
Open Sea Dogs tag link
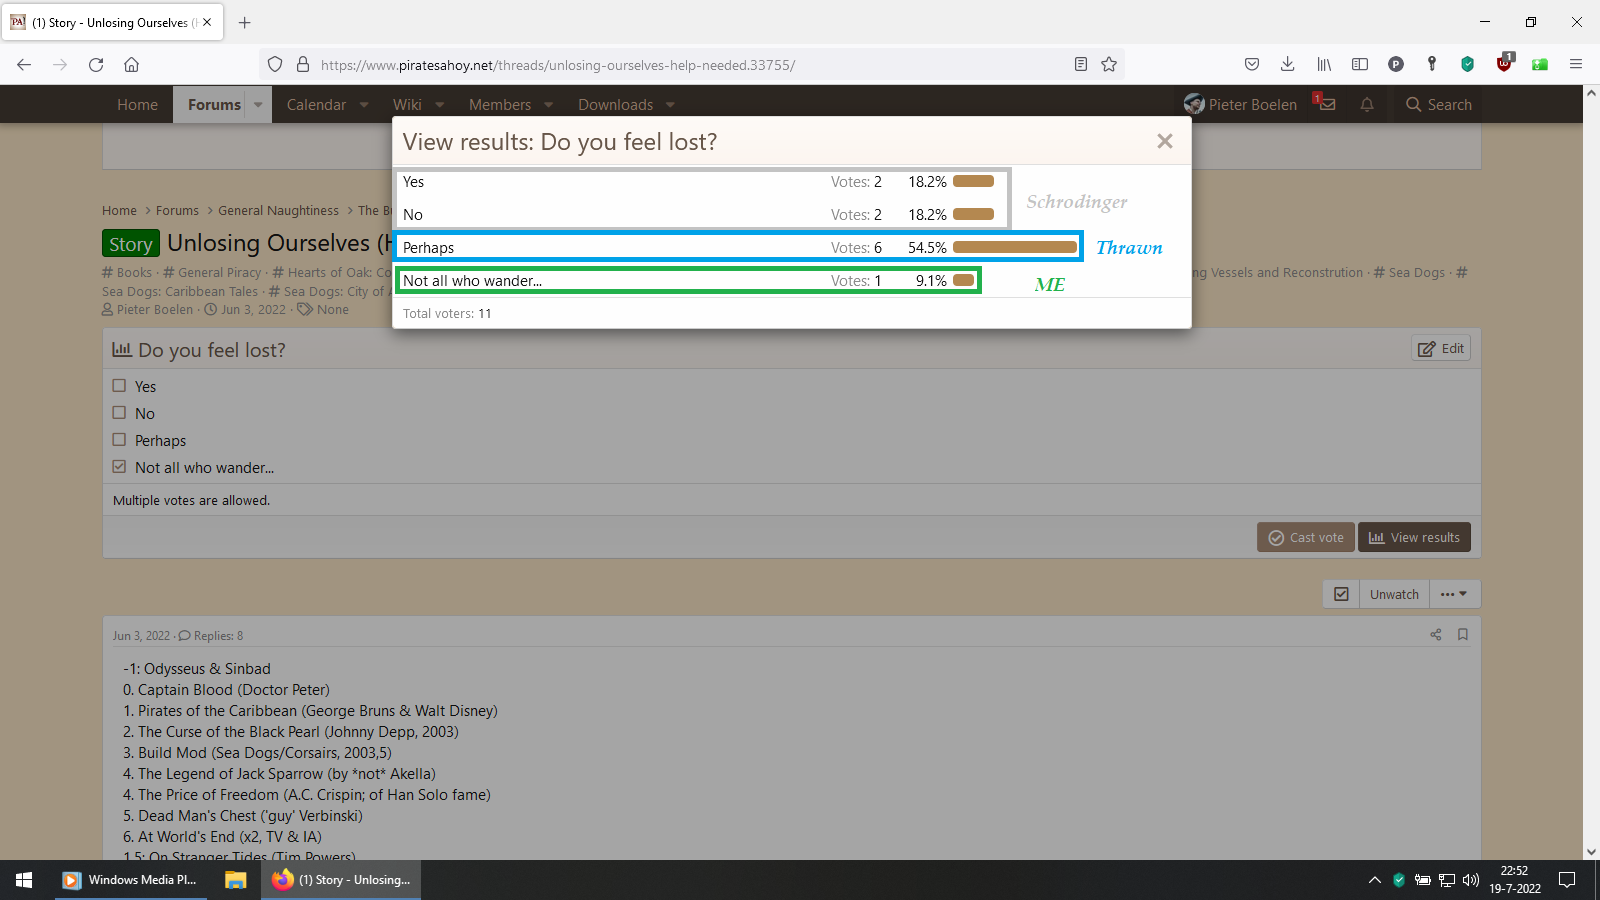pyautogui.click(x=1416, y=272)
